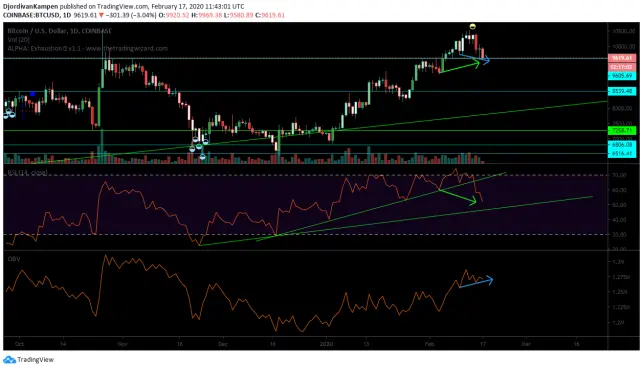The image size is (643, 369).
Task: Click 2020 on the time axis
Action: tap(327, 344)
